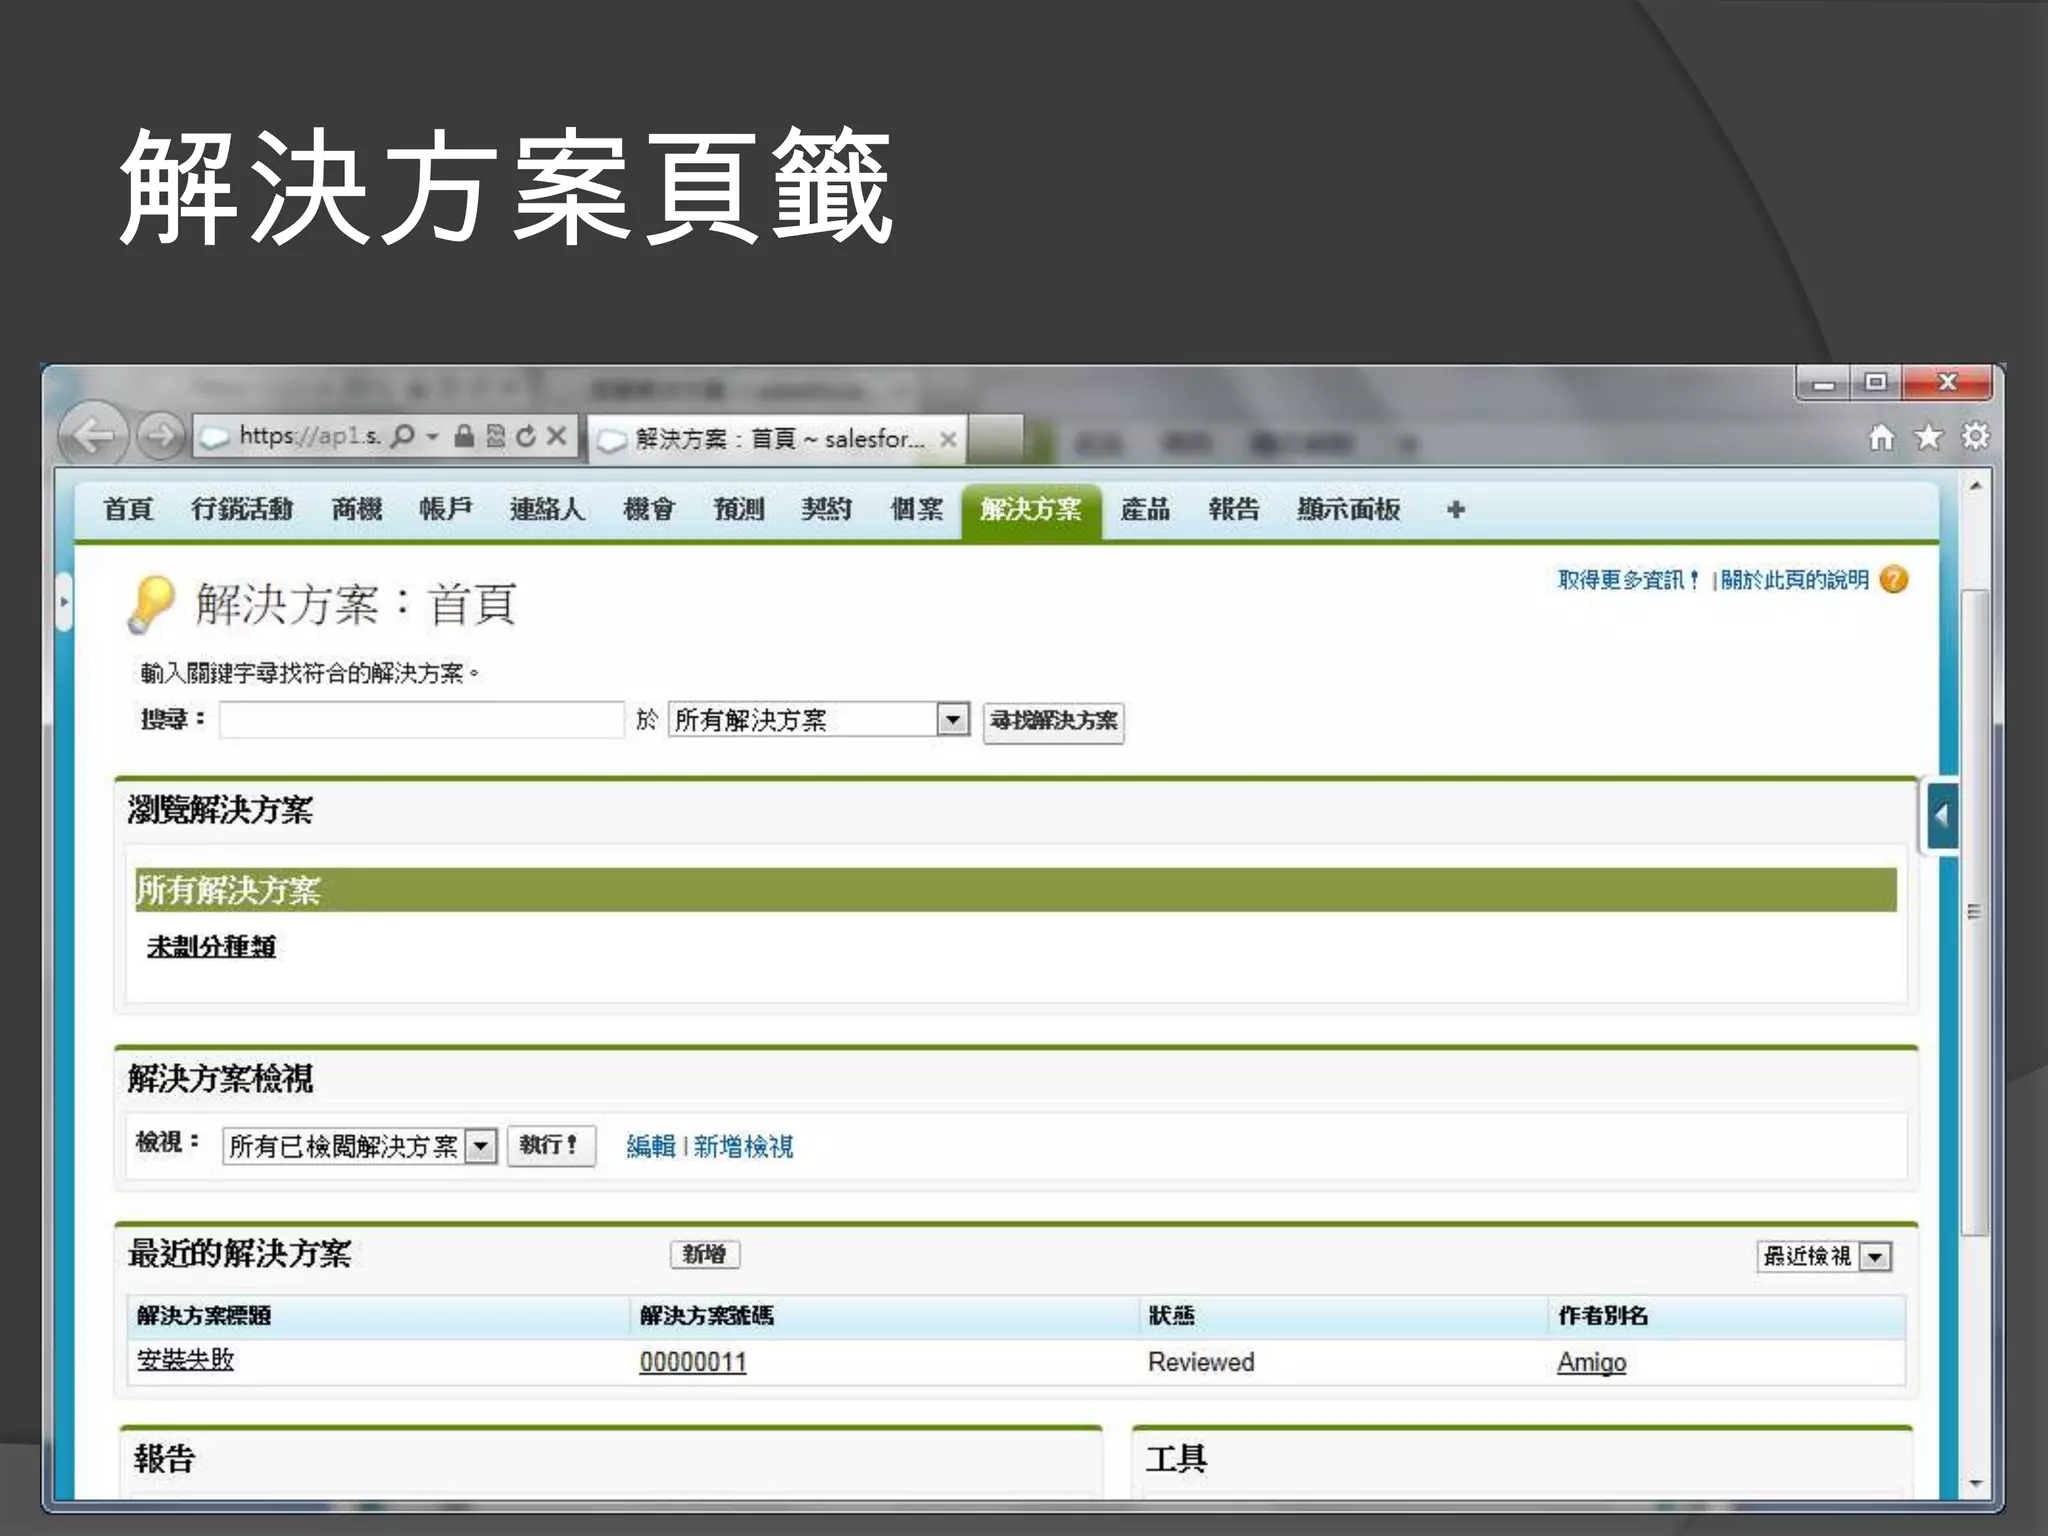The image size is (2048, 1536).
Task: Click the address bar lock icon
Action: [x=464, y=436]
